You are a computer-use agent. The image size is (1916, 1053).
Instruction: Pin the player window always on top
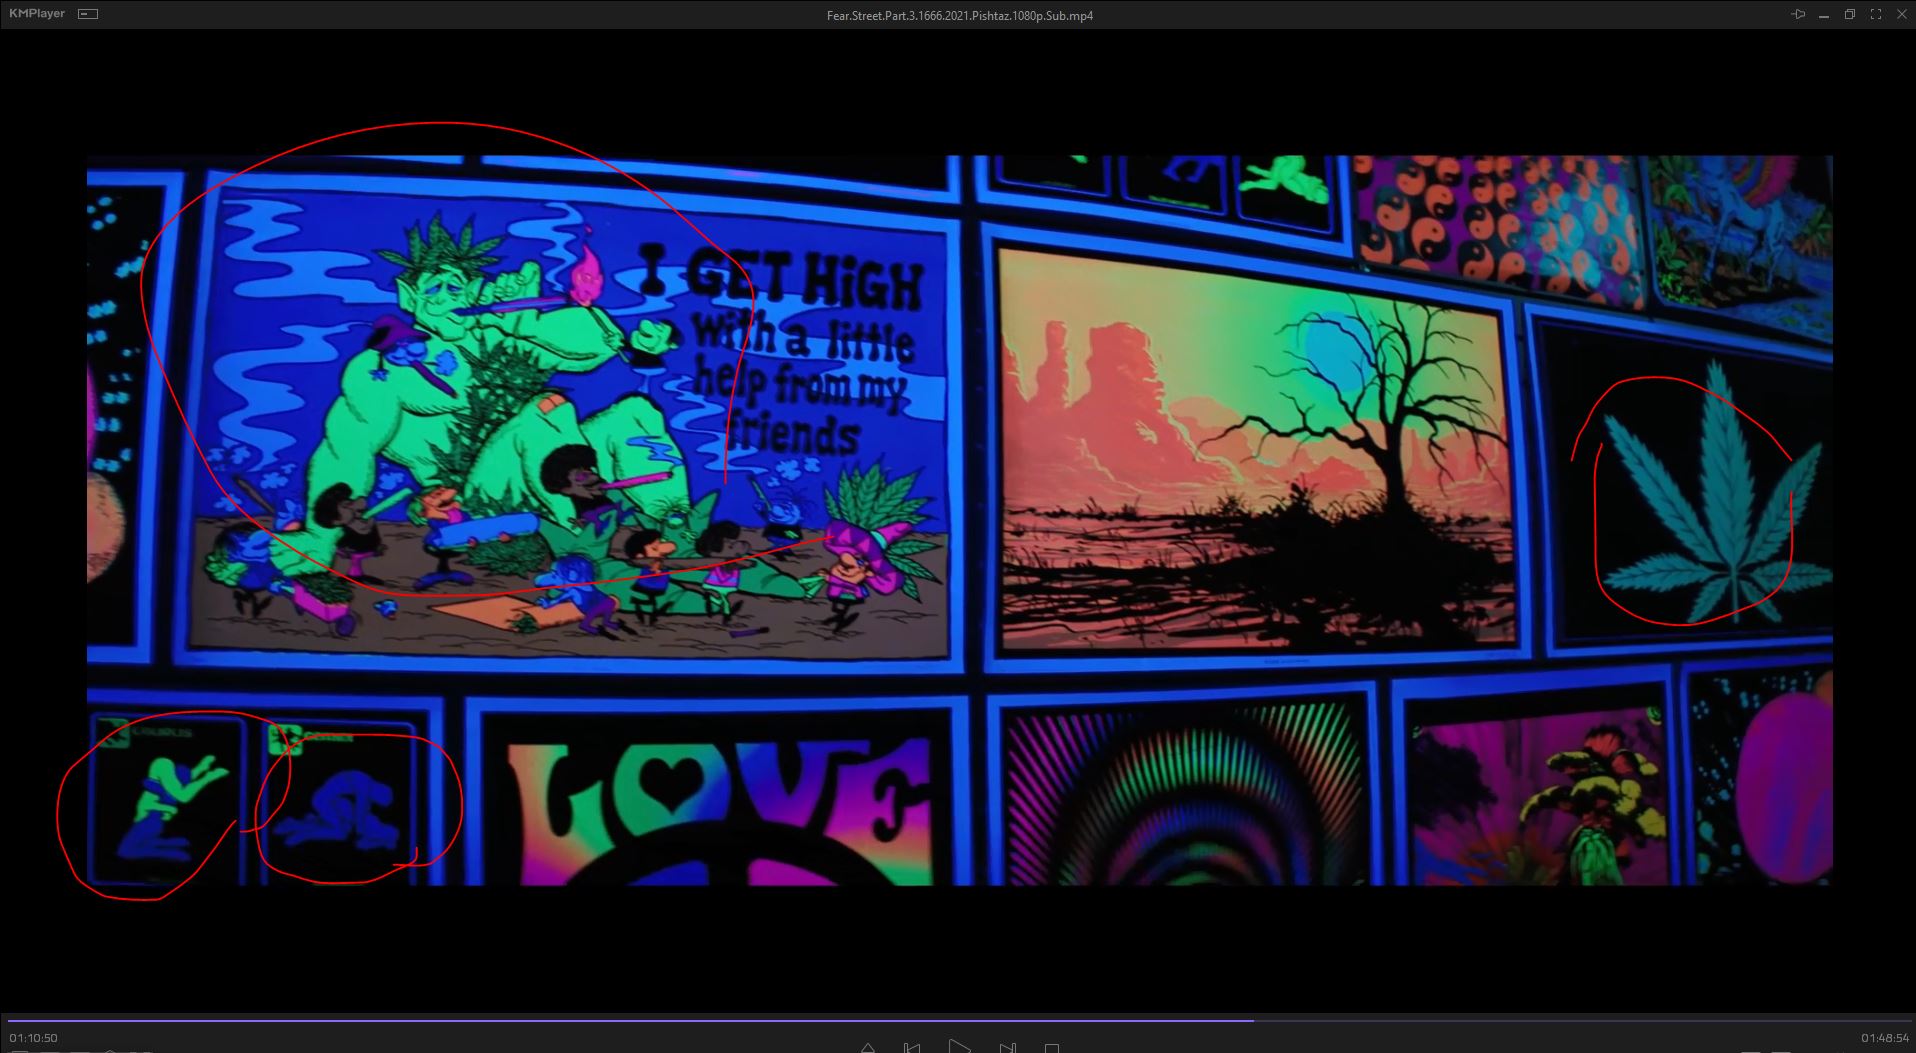(x=1798, y=14)
